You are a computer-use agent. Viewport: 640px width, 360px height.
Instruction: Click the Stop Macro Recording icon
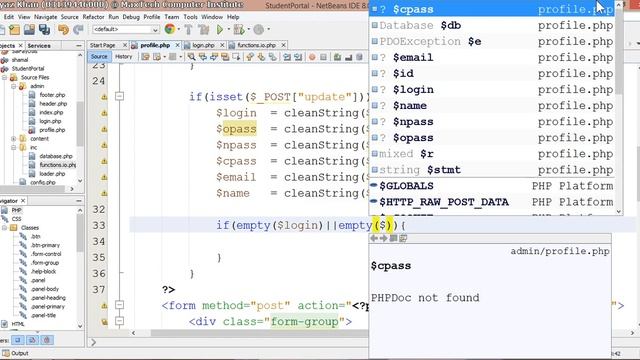pos(323,57)
